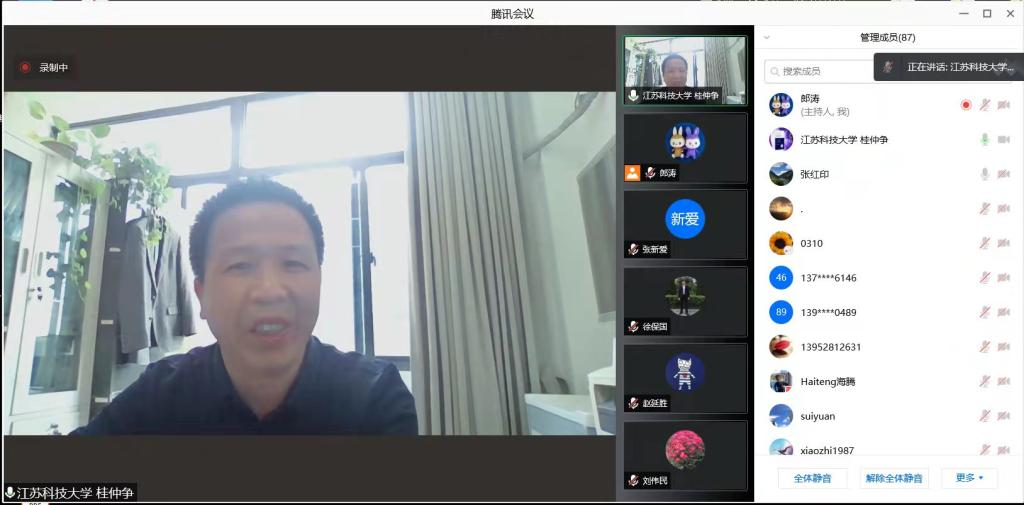Click the recording indicator icon beside 郎涛

pyautogui.click(x=965, y=105)
